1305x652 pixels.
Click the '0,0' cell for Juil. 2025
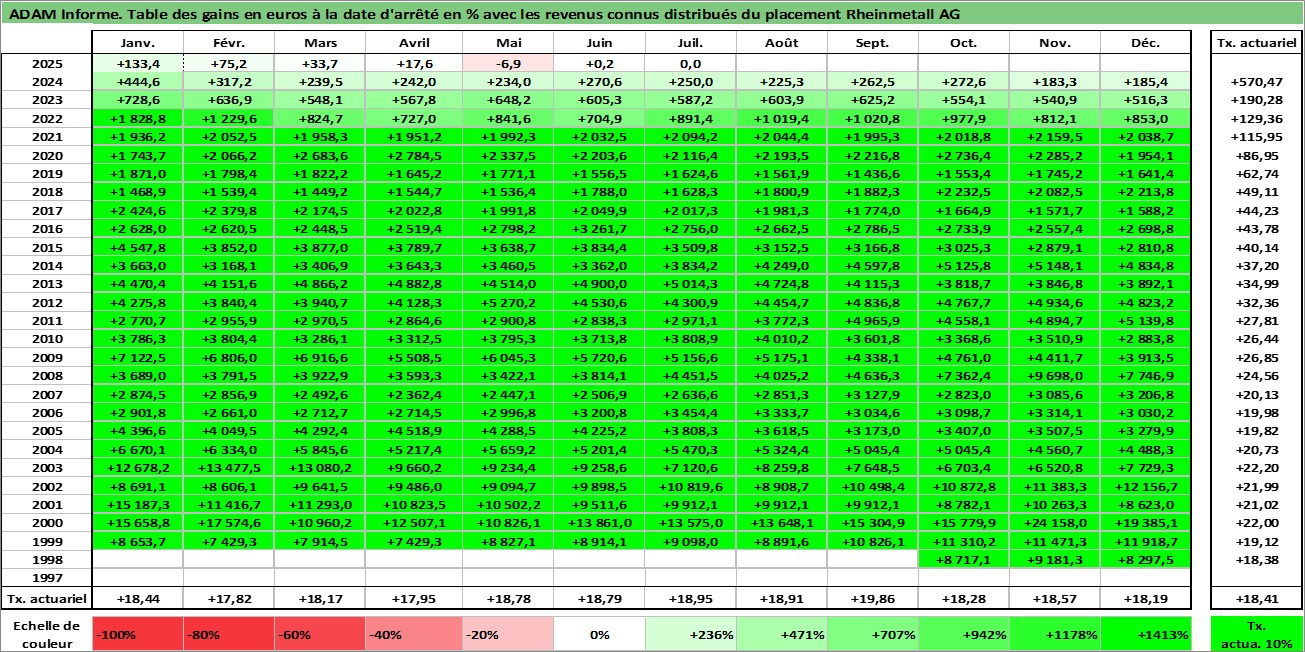pos(690,63)
